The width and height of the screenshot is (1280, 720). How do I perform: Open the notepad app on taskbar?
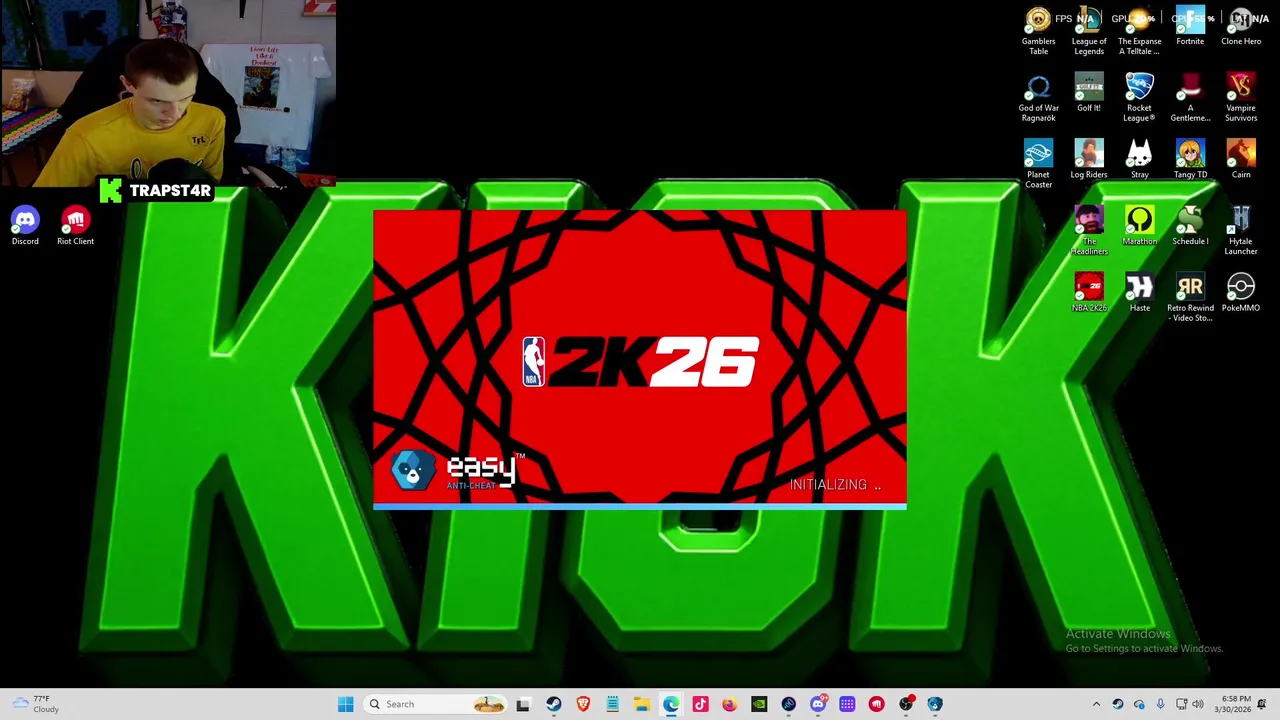point(612,704)
